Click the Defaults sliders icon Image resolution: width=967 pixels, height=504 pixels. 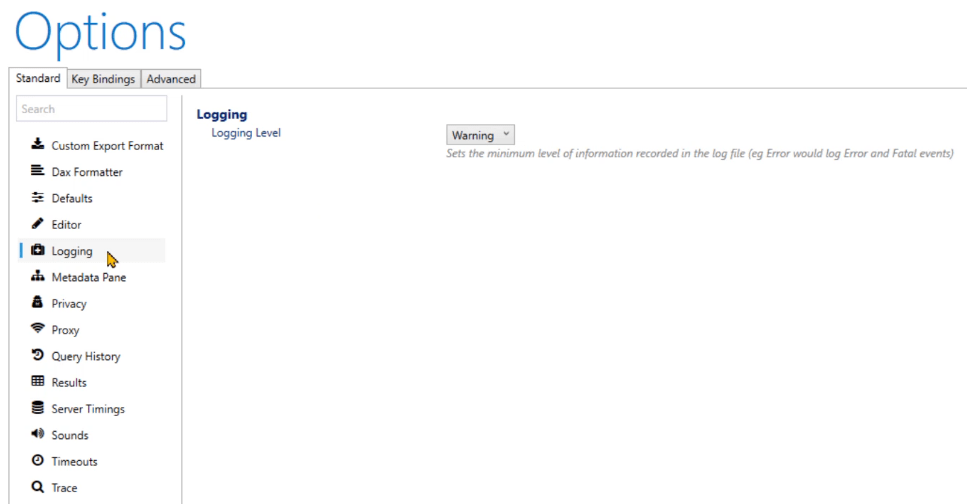click(x=38, y=197)
